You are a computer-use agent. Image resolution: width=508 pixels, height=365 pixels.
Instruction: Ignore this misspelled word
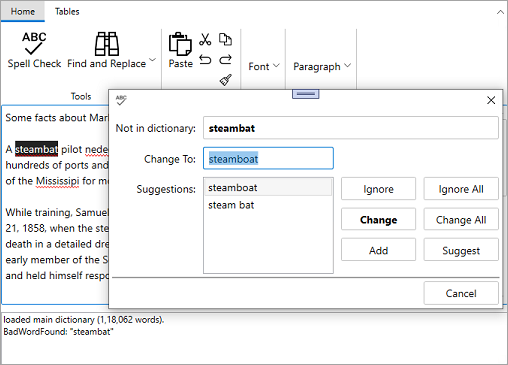click(x=378, y=189)
